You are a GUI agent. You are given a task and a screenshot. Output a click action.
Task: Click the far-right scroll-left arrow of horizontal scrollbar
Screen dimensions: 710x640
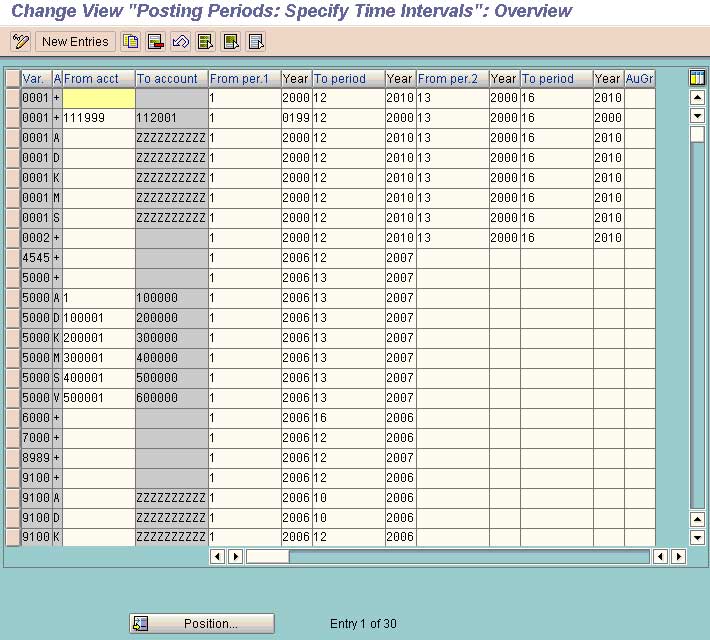pos(661,556)
